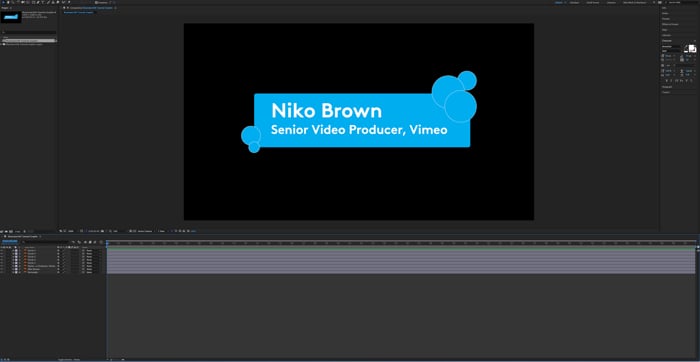Screen dimensions: 700x362
Task: Open the Character panel options menu
Action: pyautogui.click(x=695, y=41)
